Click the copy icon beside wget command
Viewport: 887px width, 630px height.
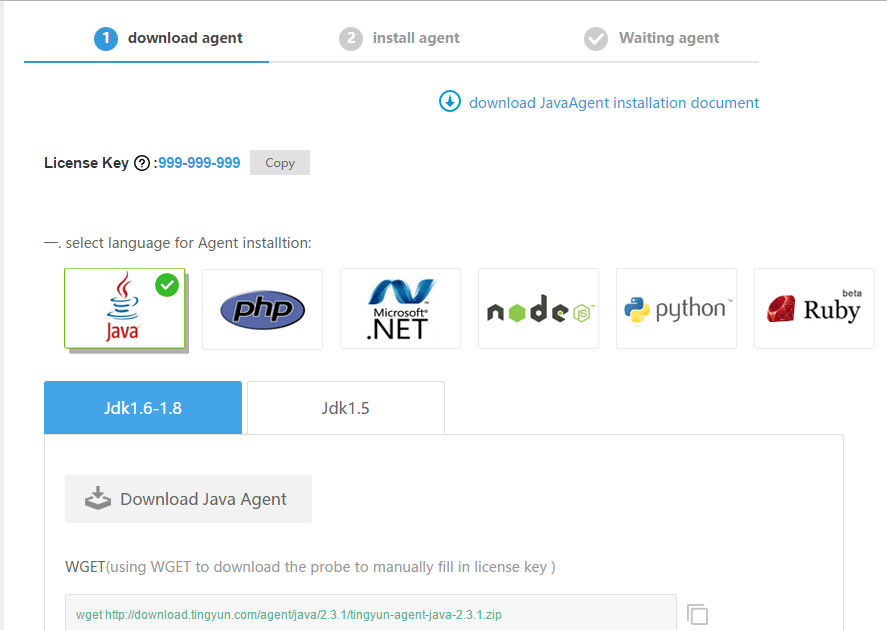pyautogui.click(x=698, y=614)
